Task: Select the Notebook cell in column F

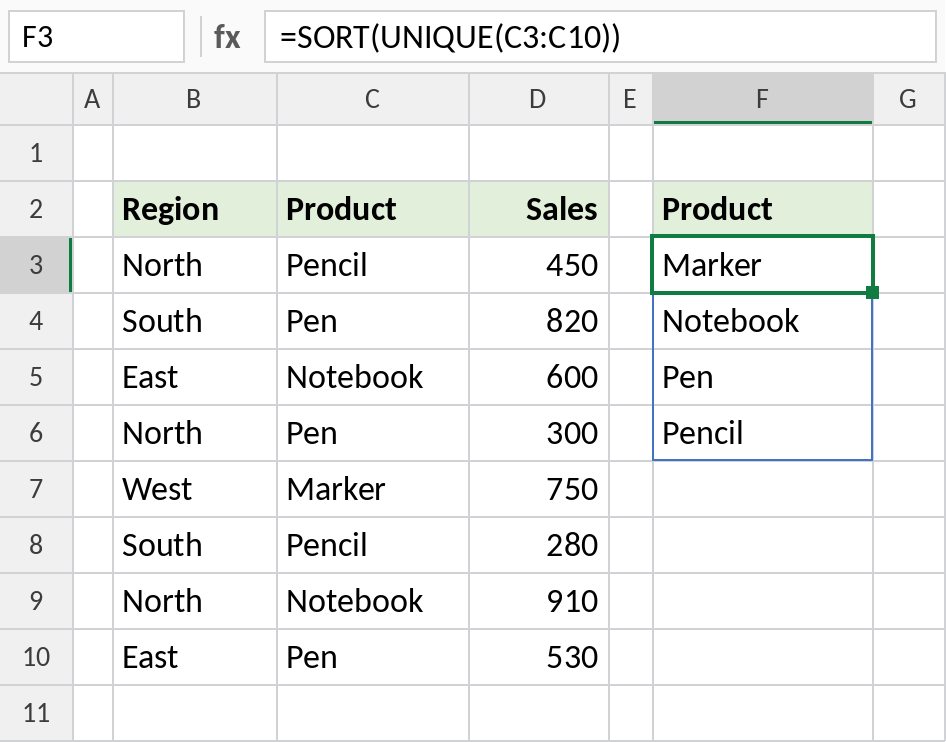Action: pyautogui.click(x=763, y=321)
